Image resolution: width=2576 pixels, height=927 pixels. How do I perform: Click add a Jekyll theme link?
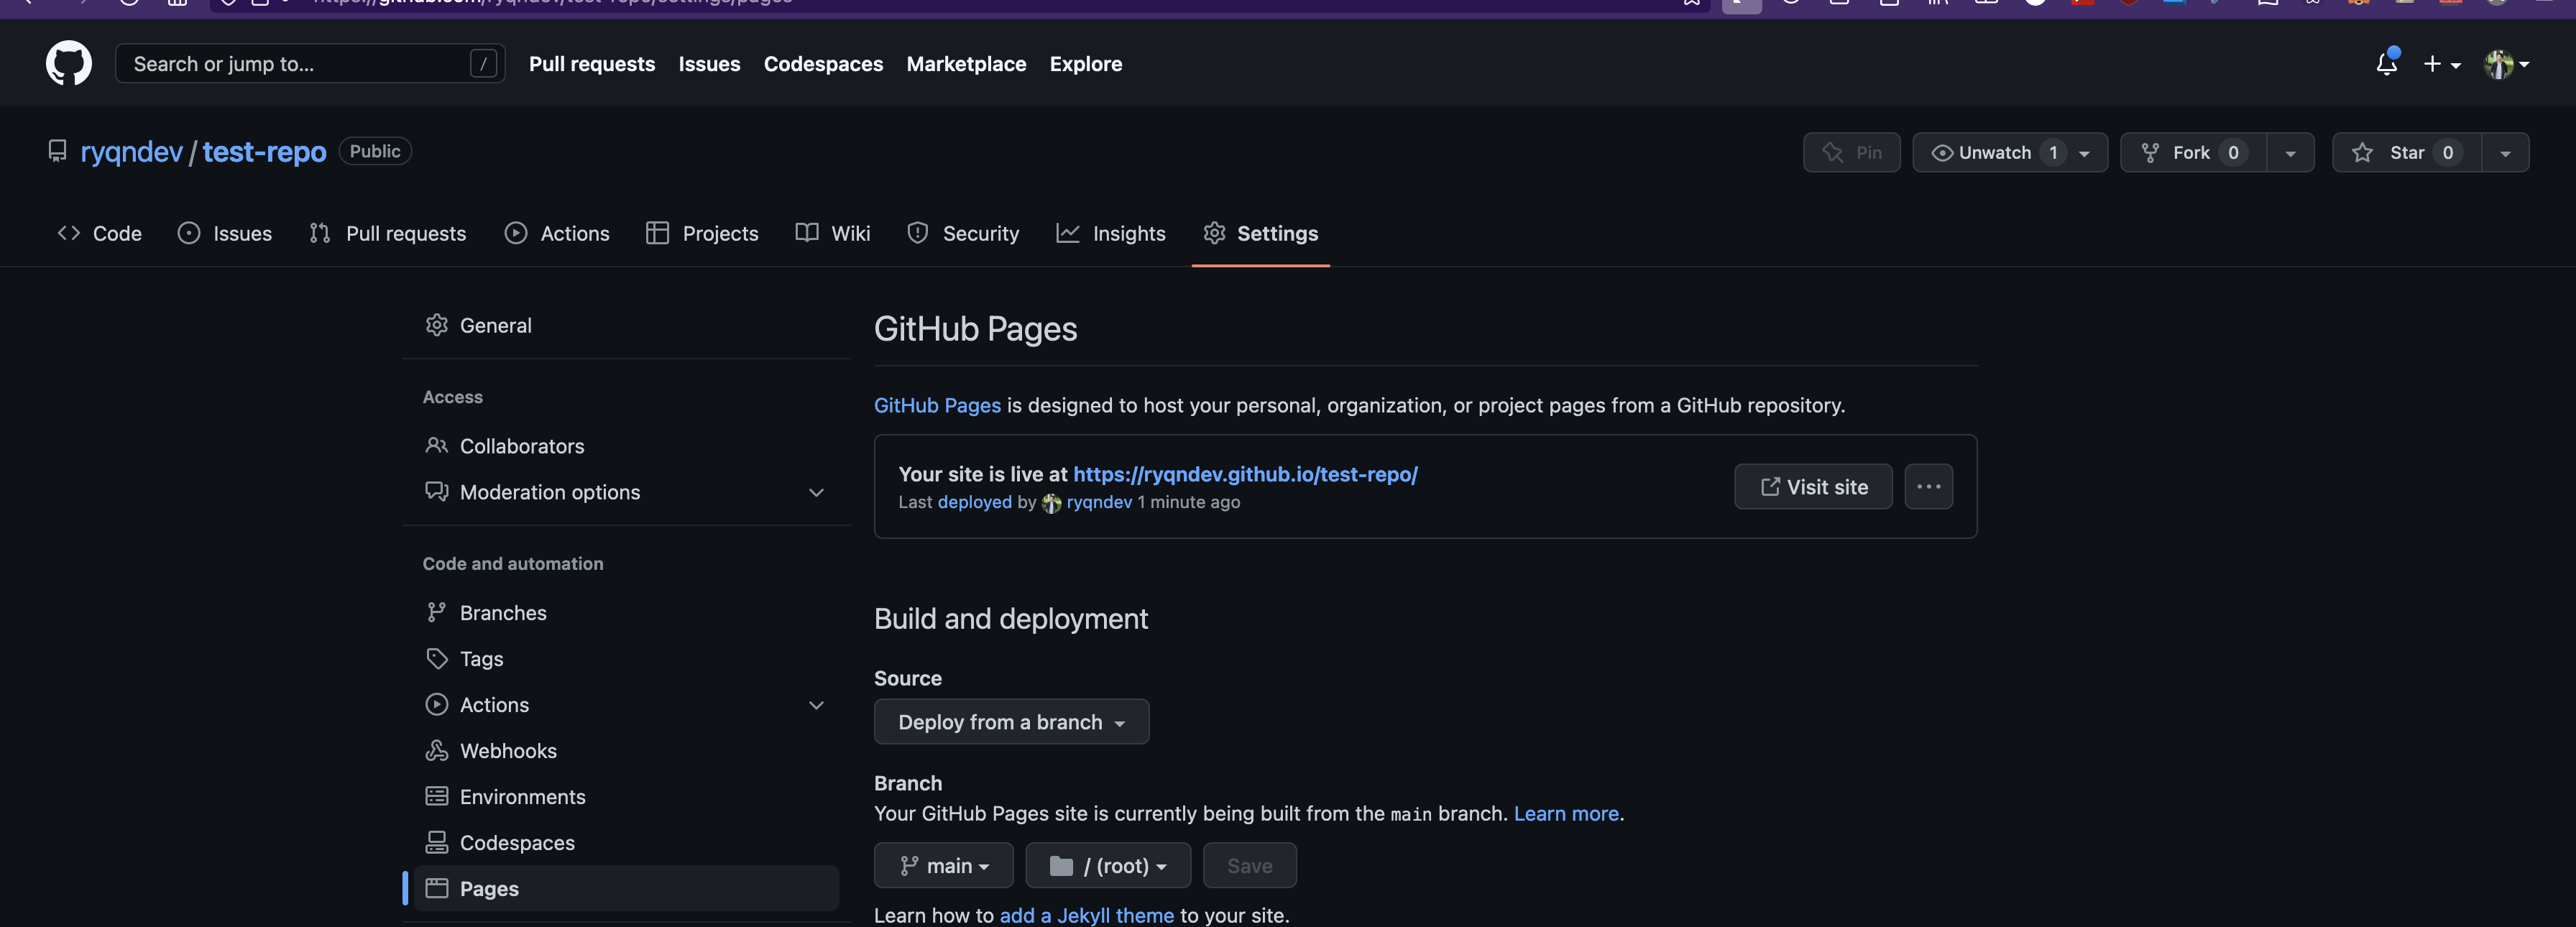click(1086, 915)
